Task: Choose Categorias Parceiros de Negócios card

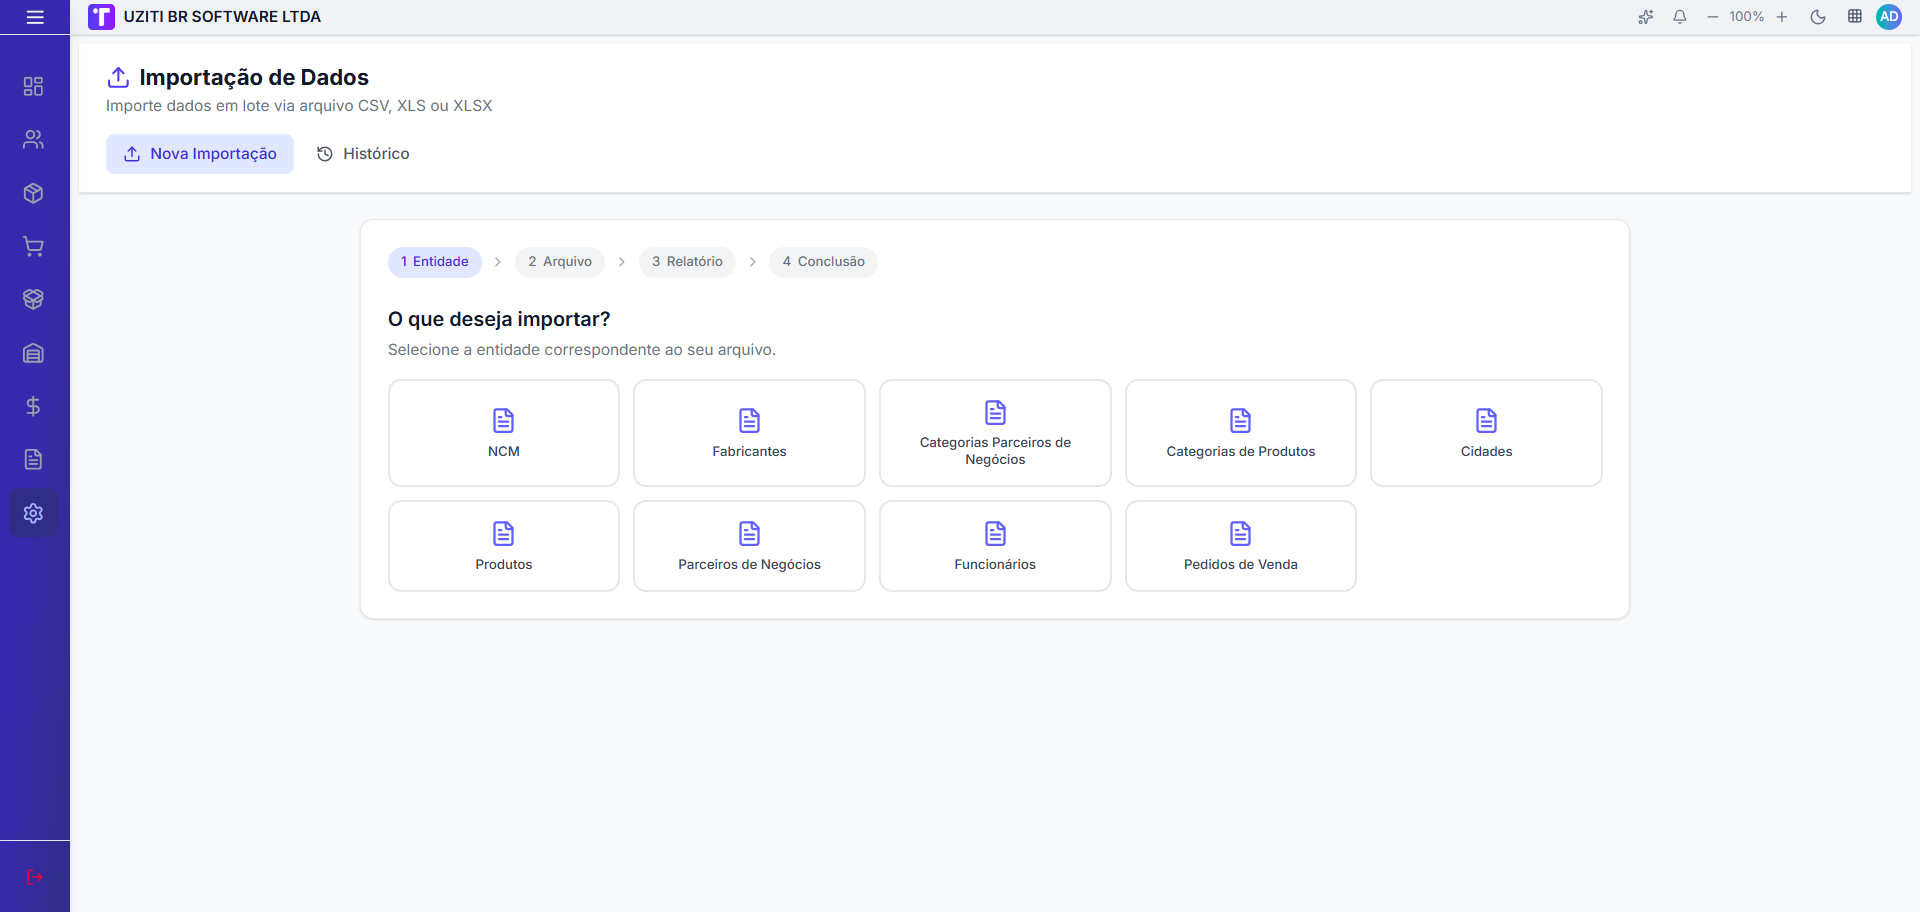Action: coord(995,433)
